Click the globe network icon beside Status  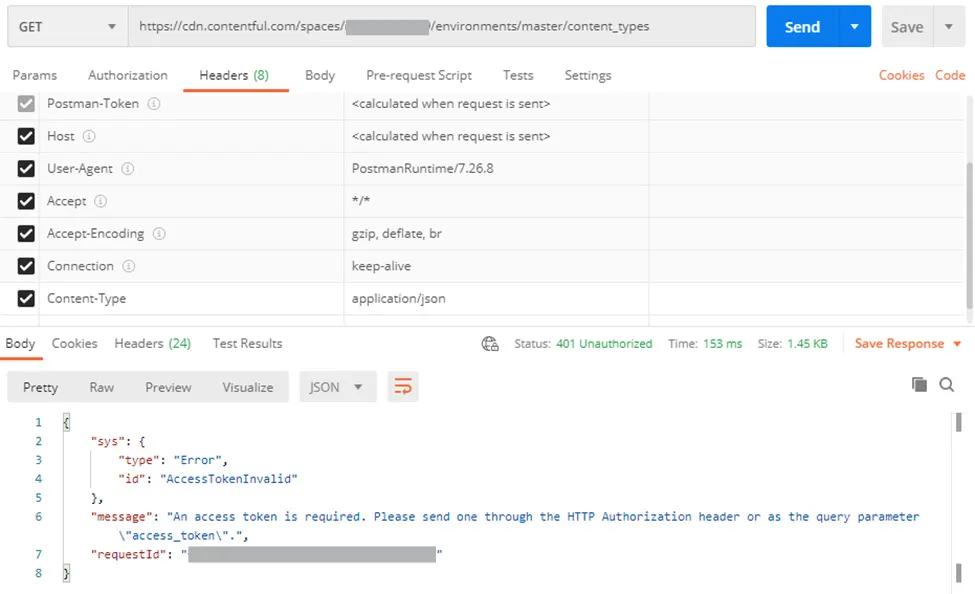[490, 344]
